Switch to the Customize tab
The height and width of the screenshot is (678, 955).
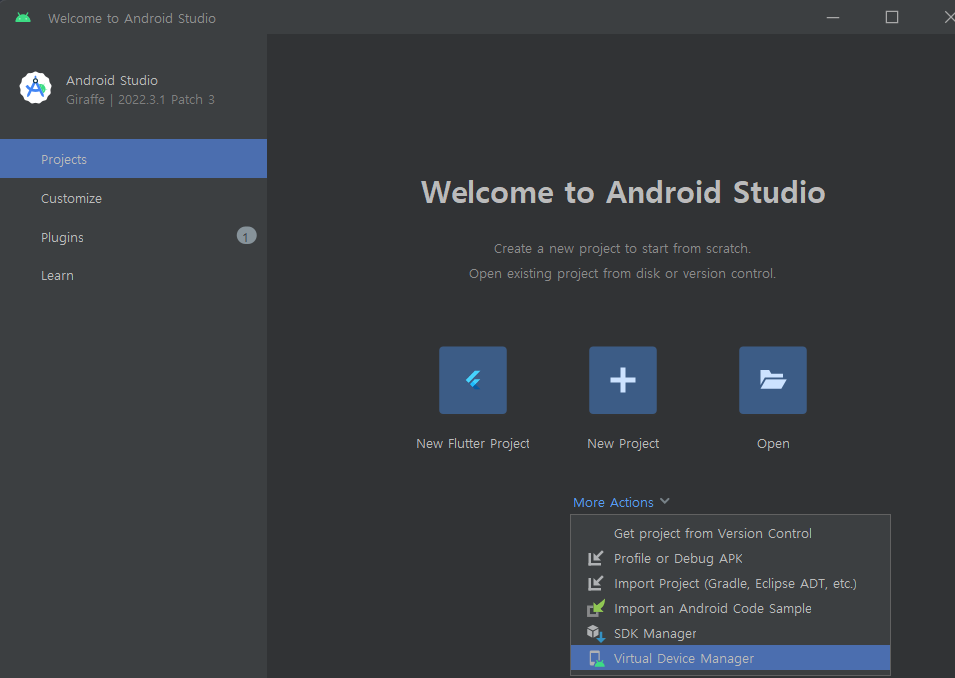pyautogui.click(x=133, y=198)
